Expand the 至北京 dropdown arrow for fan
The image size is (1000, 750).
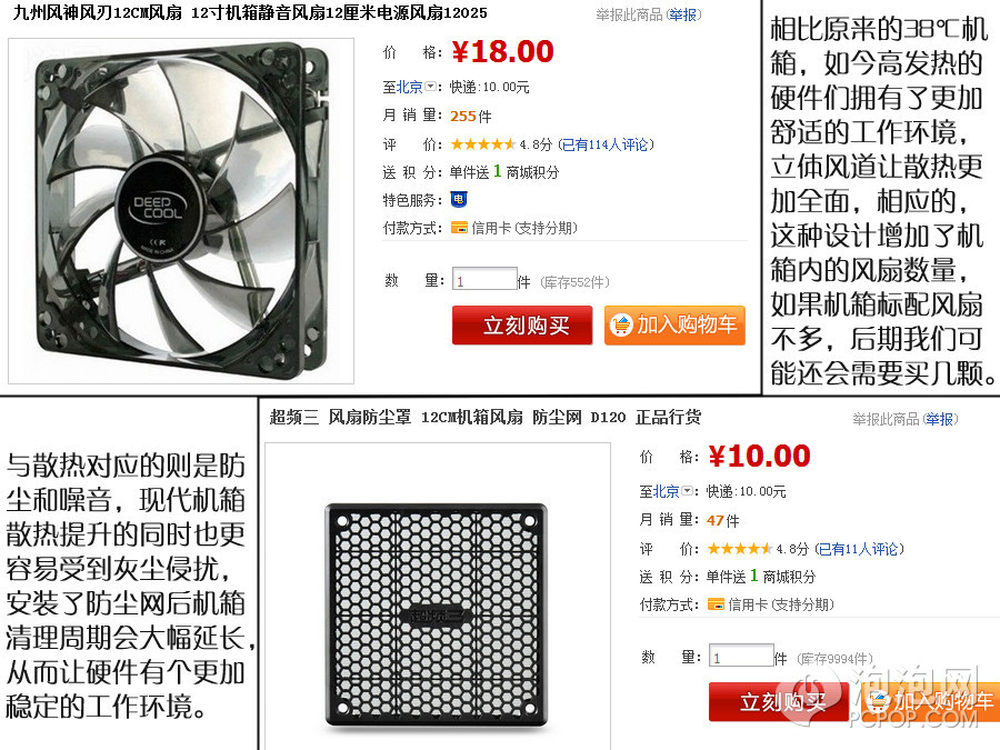430,86
